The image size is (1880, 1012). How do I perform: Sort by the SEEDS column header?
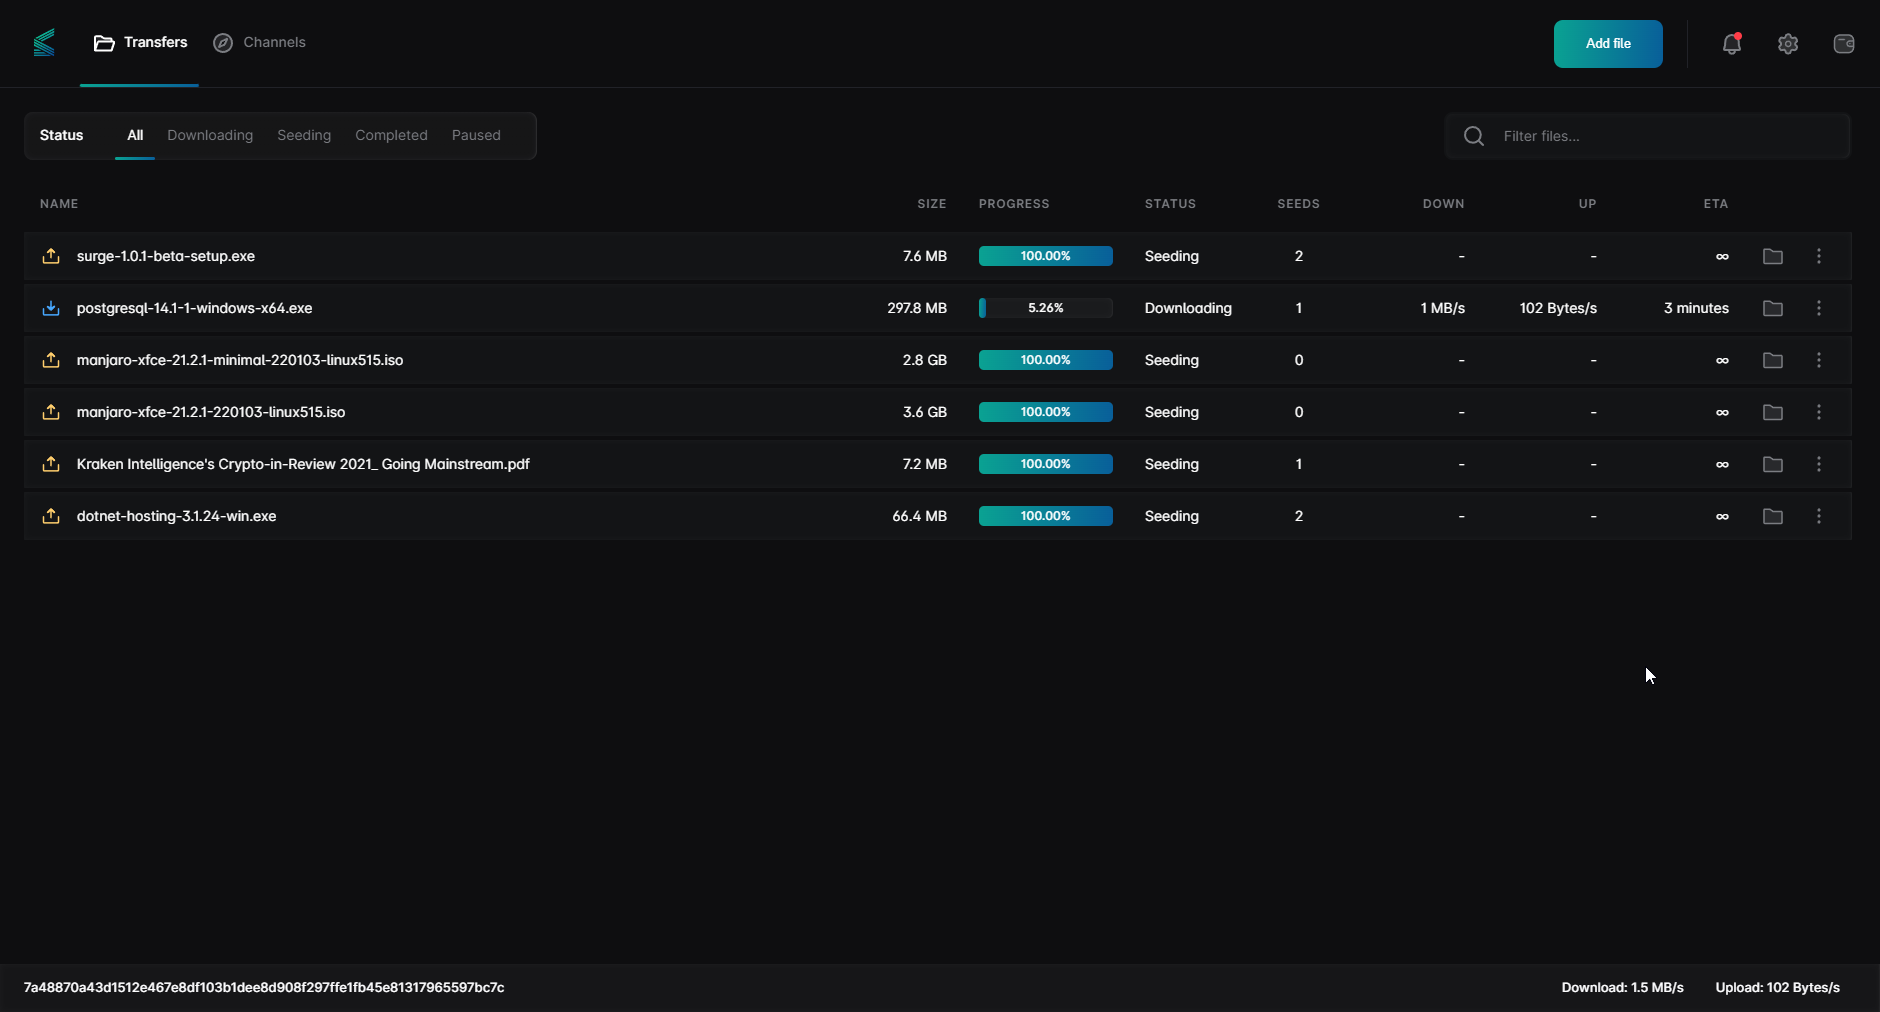pyautogui.click(x=1299, y=204)
